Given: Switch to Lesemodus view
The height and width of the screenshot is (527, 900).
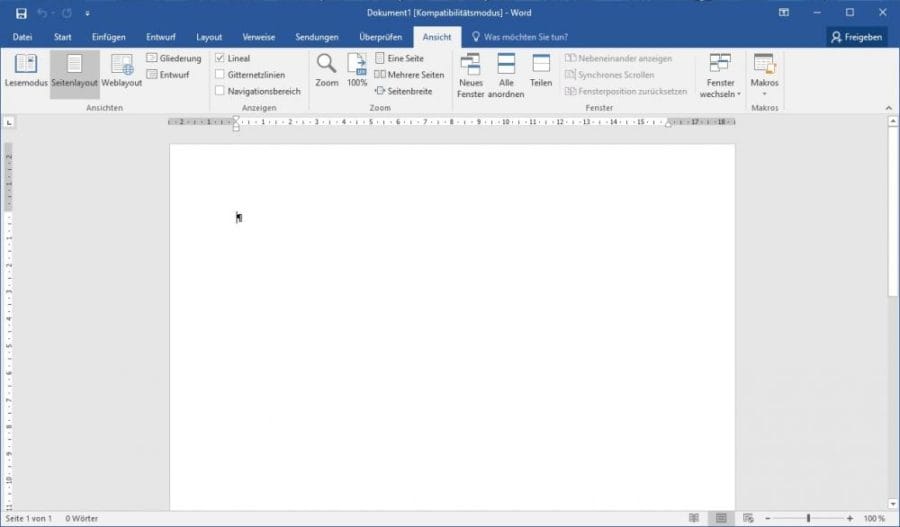Looking at the screenshot, I should coord(26,71).
